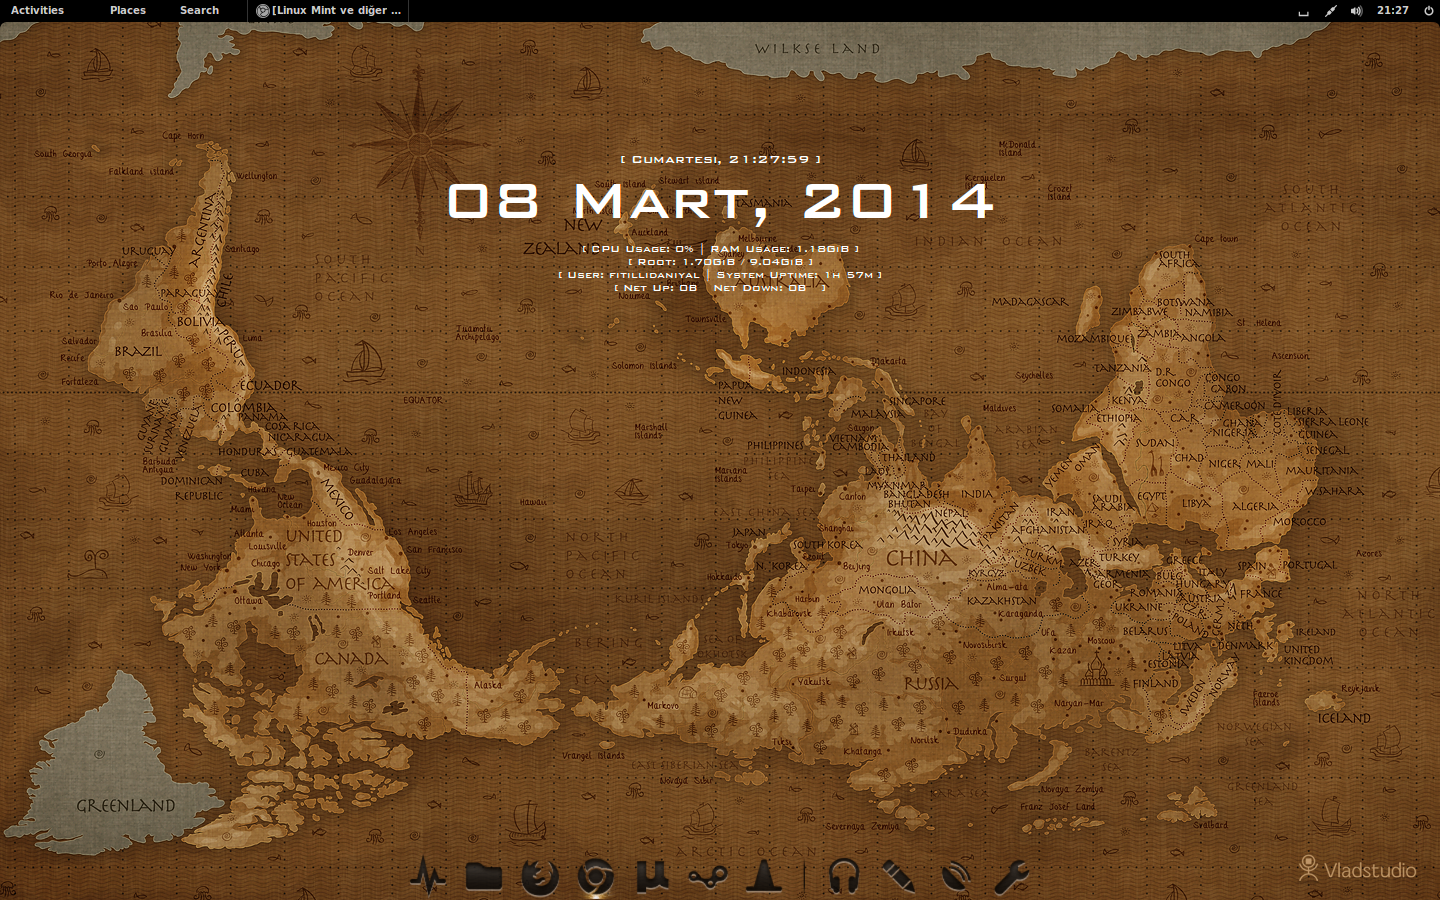Click the satellite dish icon in dock
The width and height of the screenshot is (1440, 900).
(955, 877)
